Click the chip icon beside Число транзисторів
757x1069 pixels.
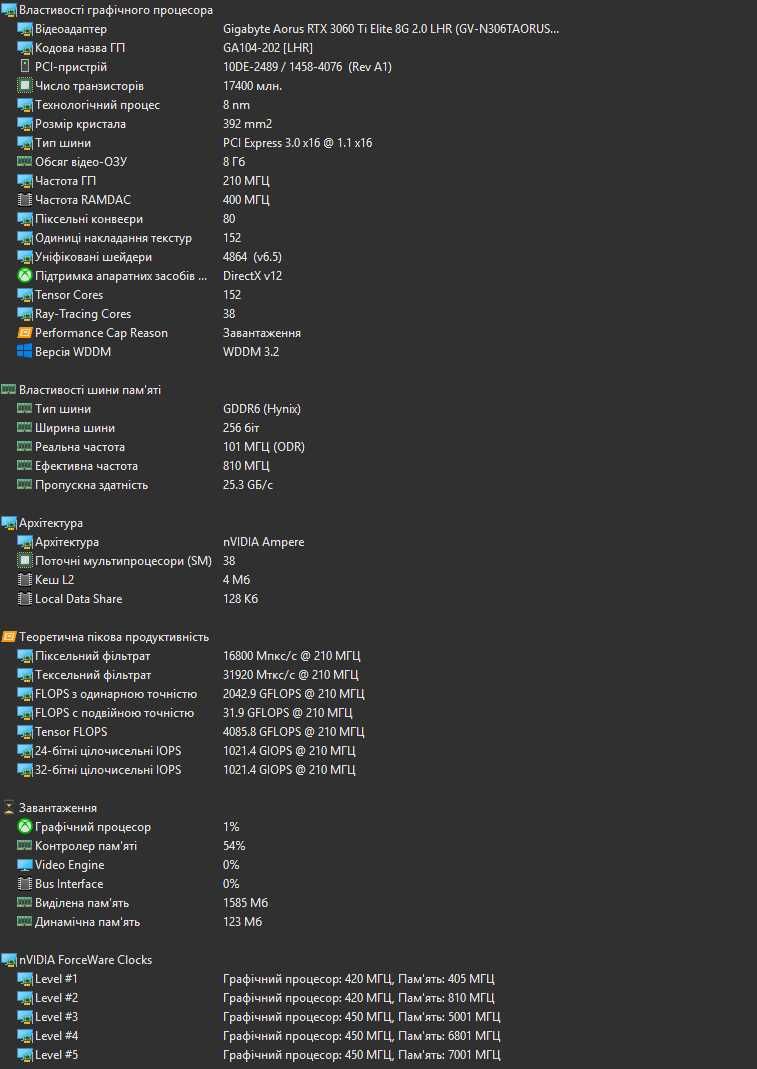tap(25, 86)
